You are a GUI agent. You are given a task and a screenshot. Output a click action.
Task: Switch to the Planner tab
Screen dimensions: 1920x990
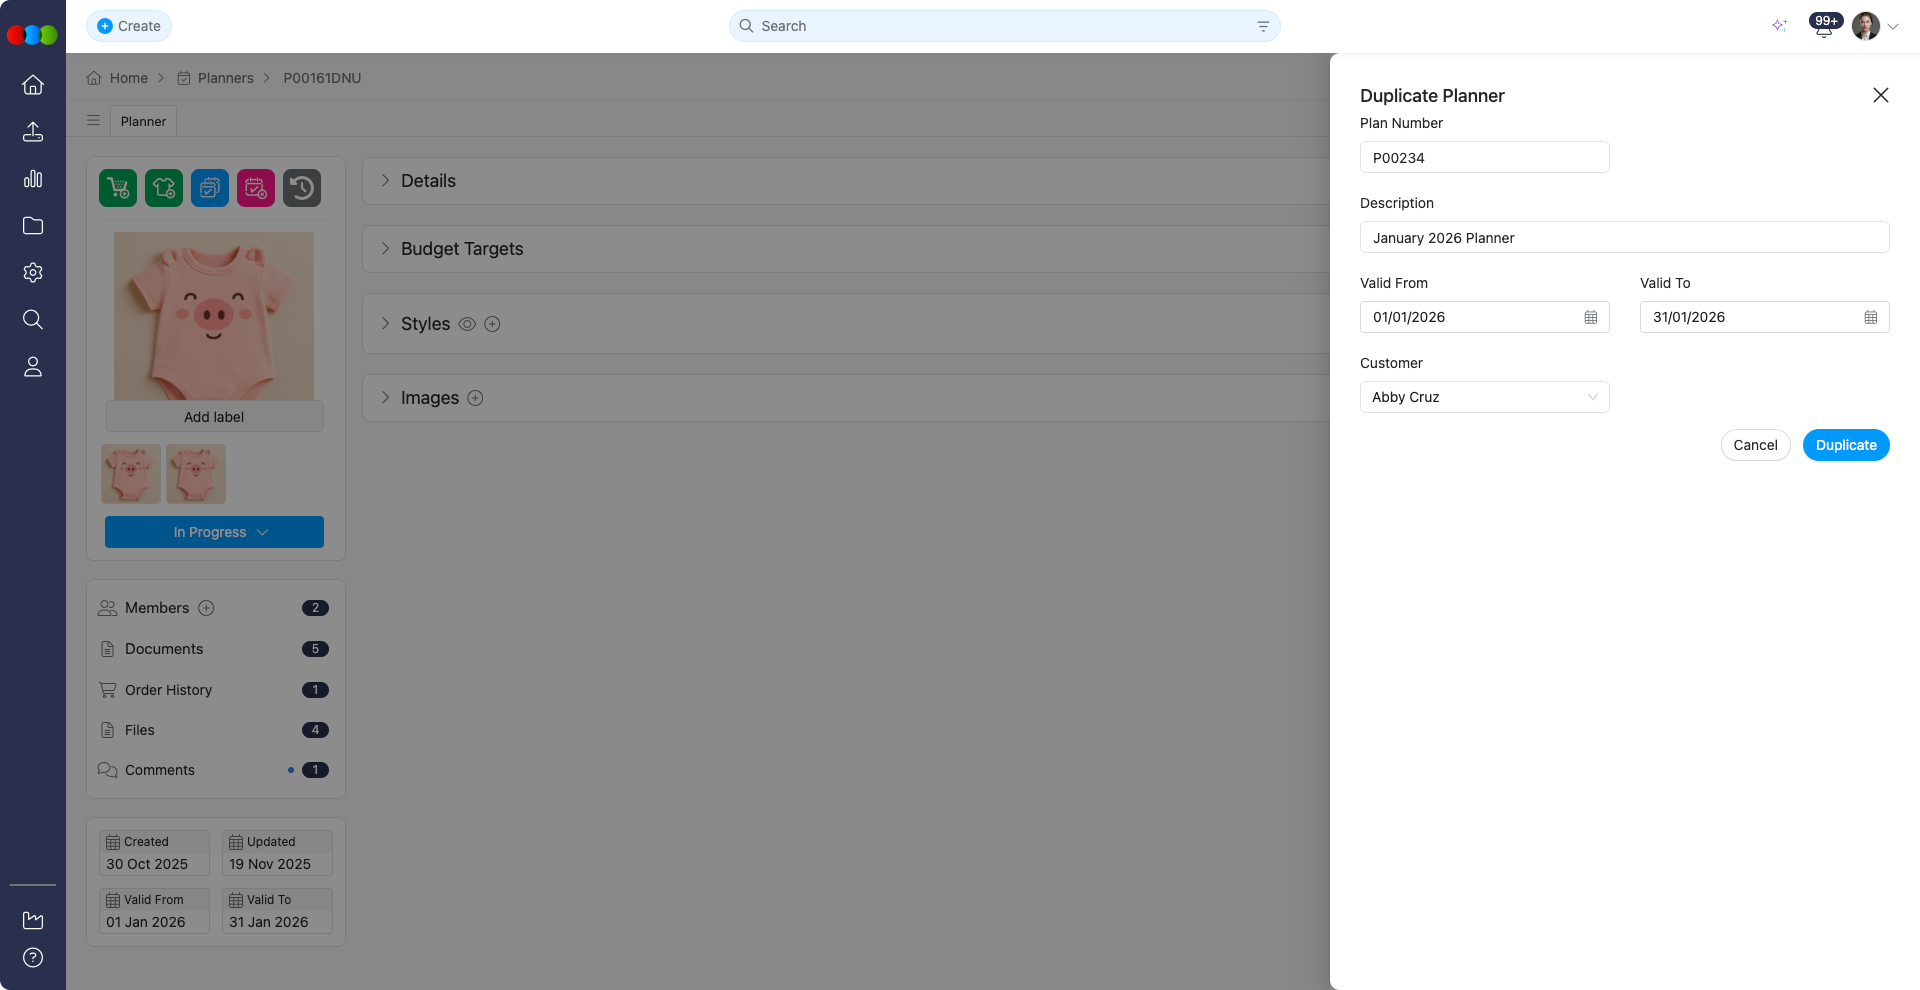click(x=143, y=121)
